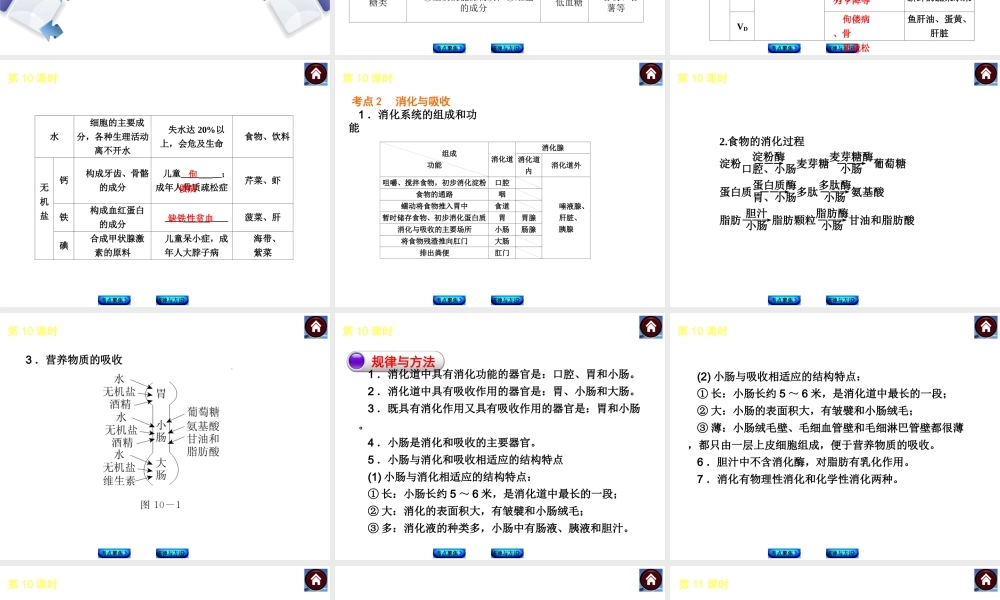1000x600 pixels.
Task: Click 甘油和脂肪酸 in the digestion process diagram
Action: click(882, 220)
